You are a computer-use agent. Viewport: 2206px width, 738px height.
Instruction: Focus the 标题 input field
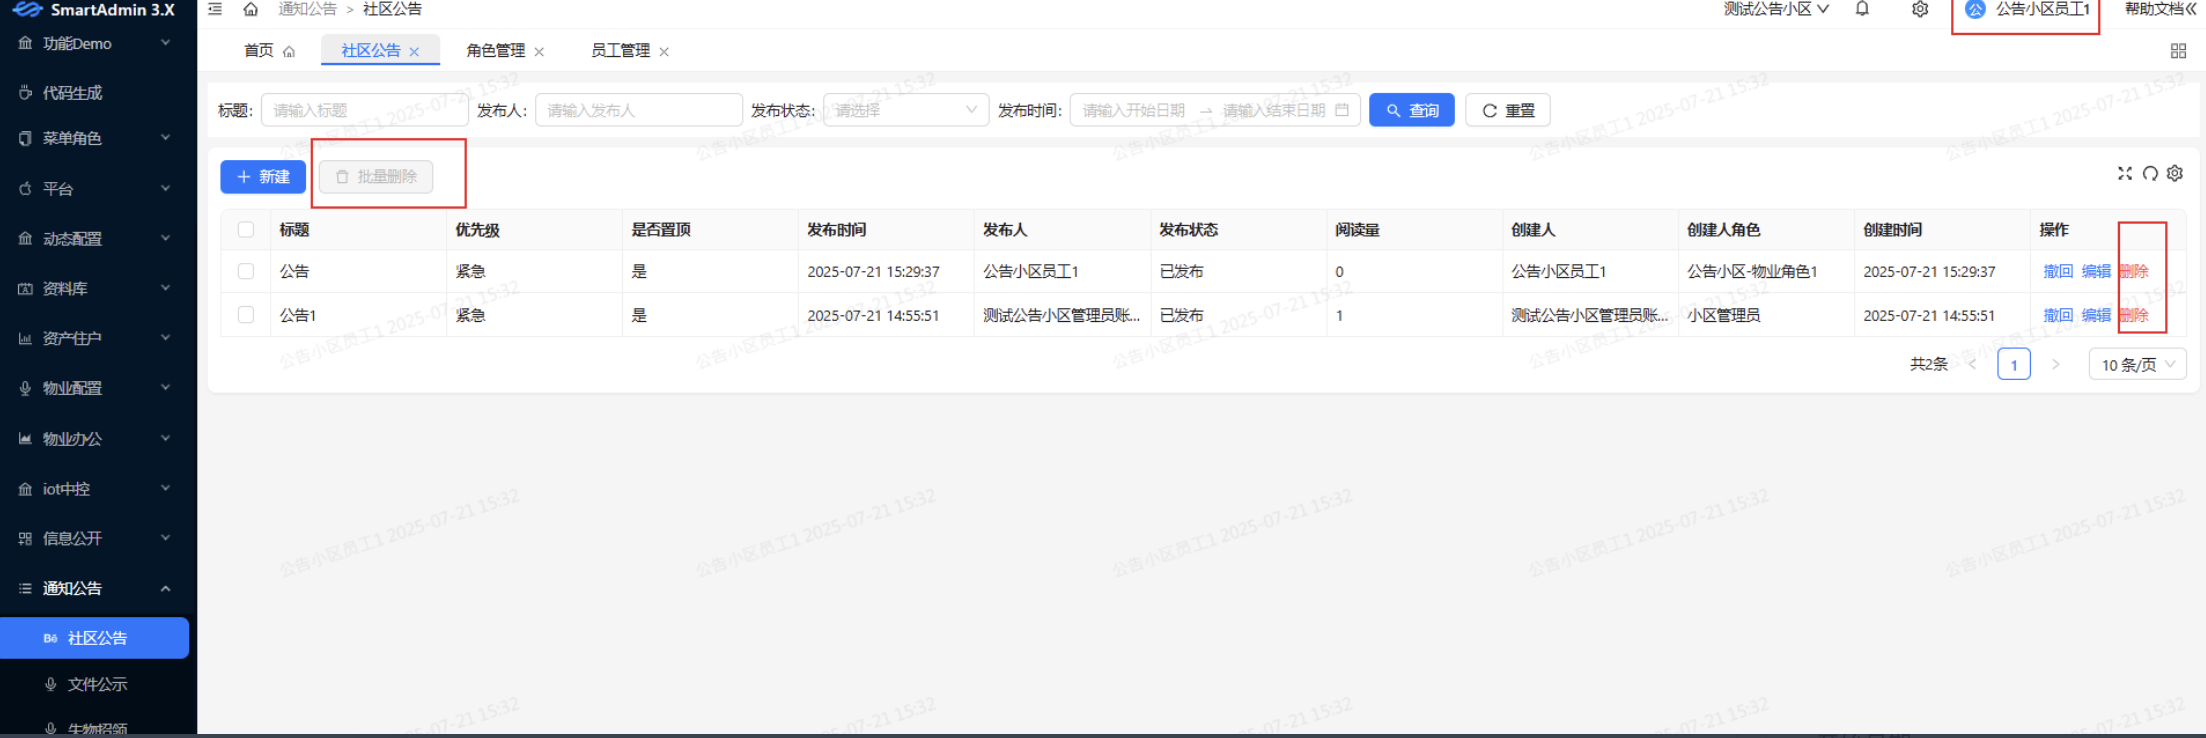coord(365,110)
